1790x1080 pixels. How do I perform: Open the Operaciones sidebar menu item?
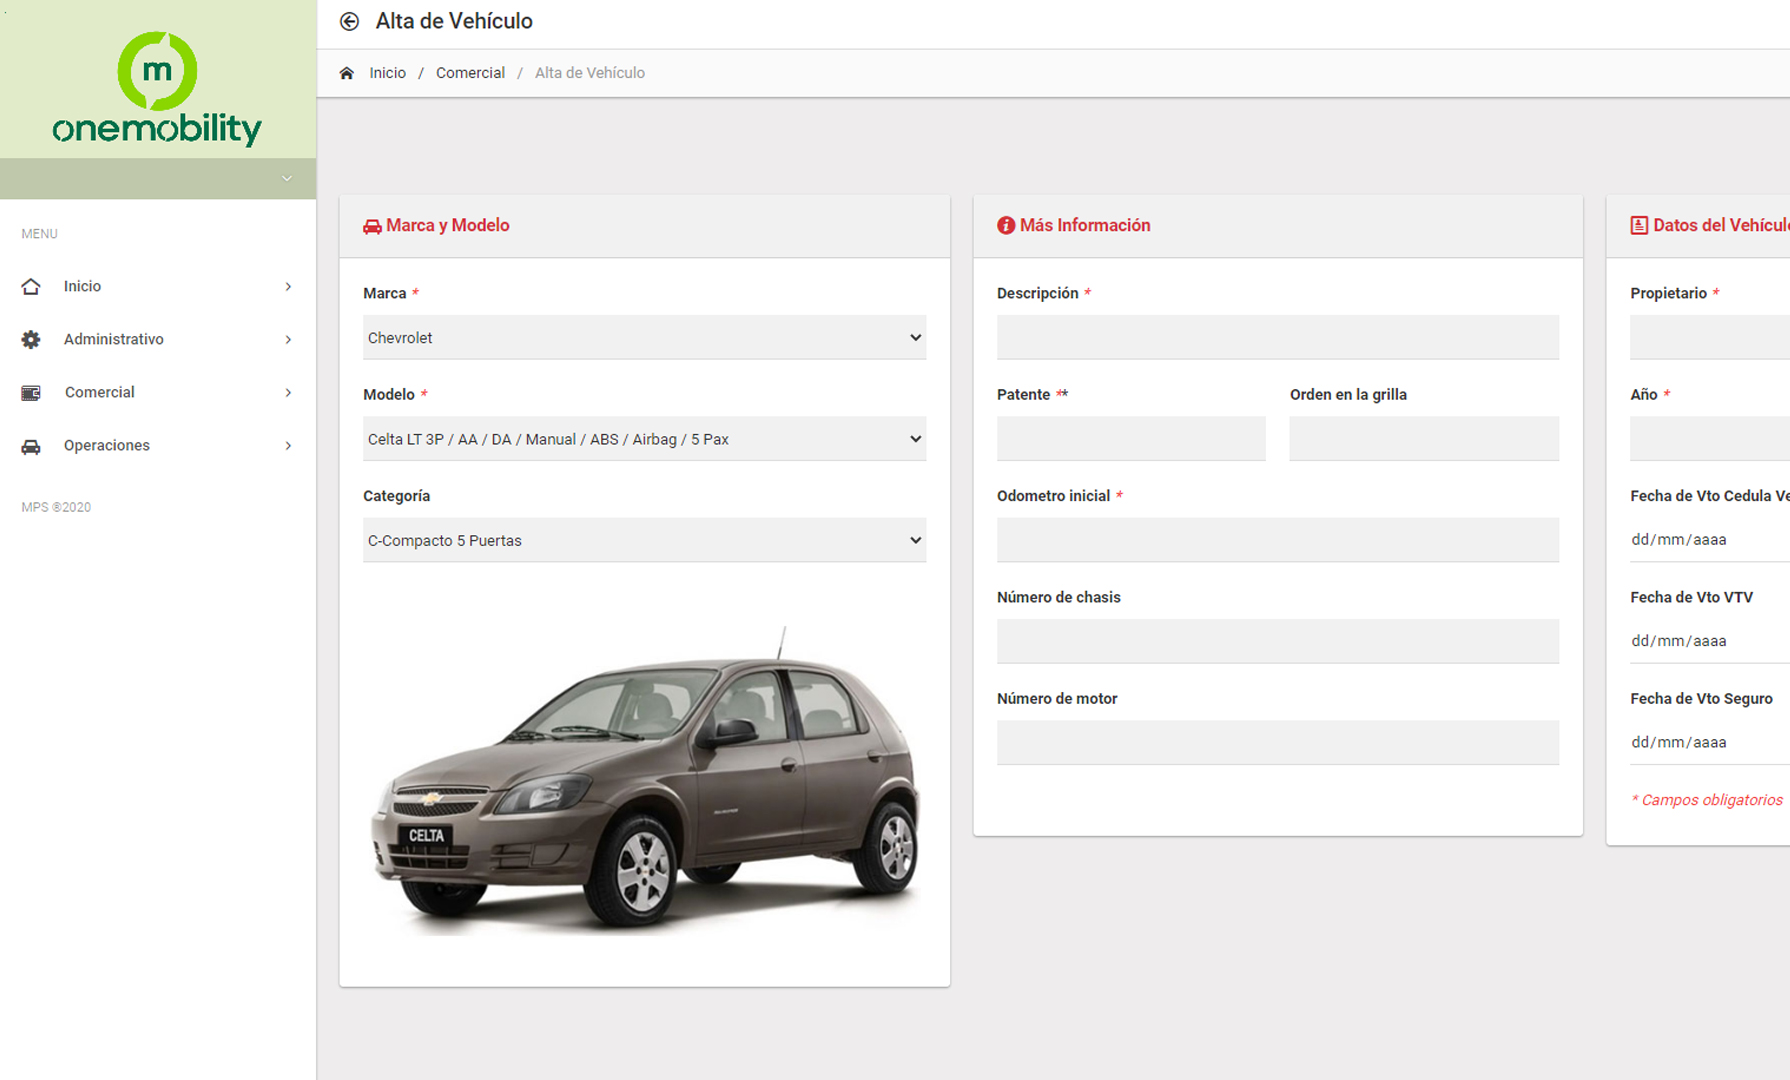pyautogui.click(x=158, y=445)
